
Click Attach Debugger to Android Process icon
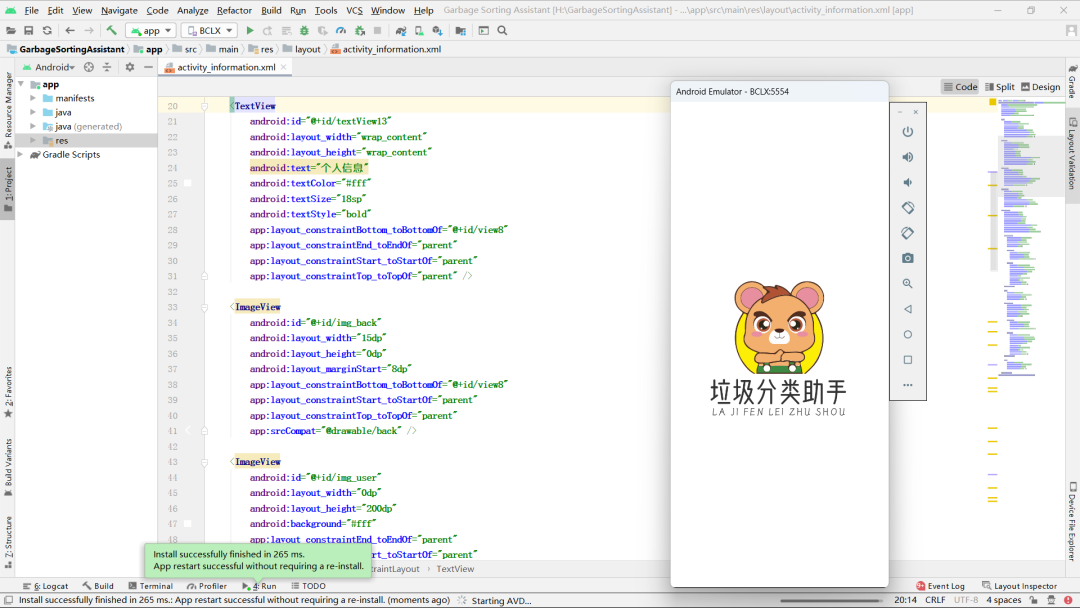click(360, 30)
